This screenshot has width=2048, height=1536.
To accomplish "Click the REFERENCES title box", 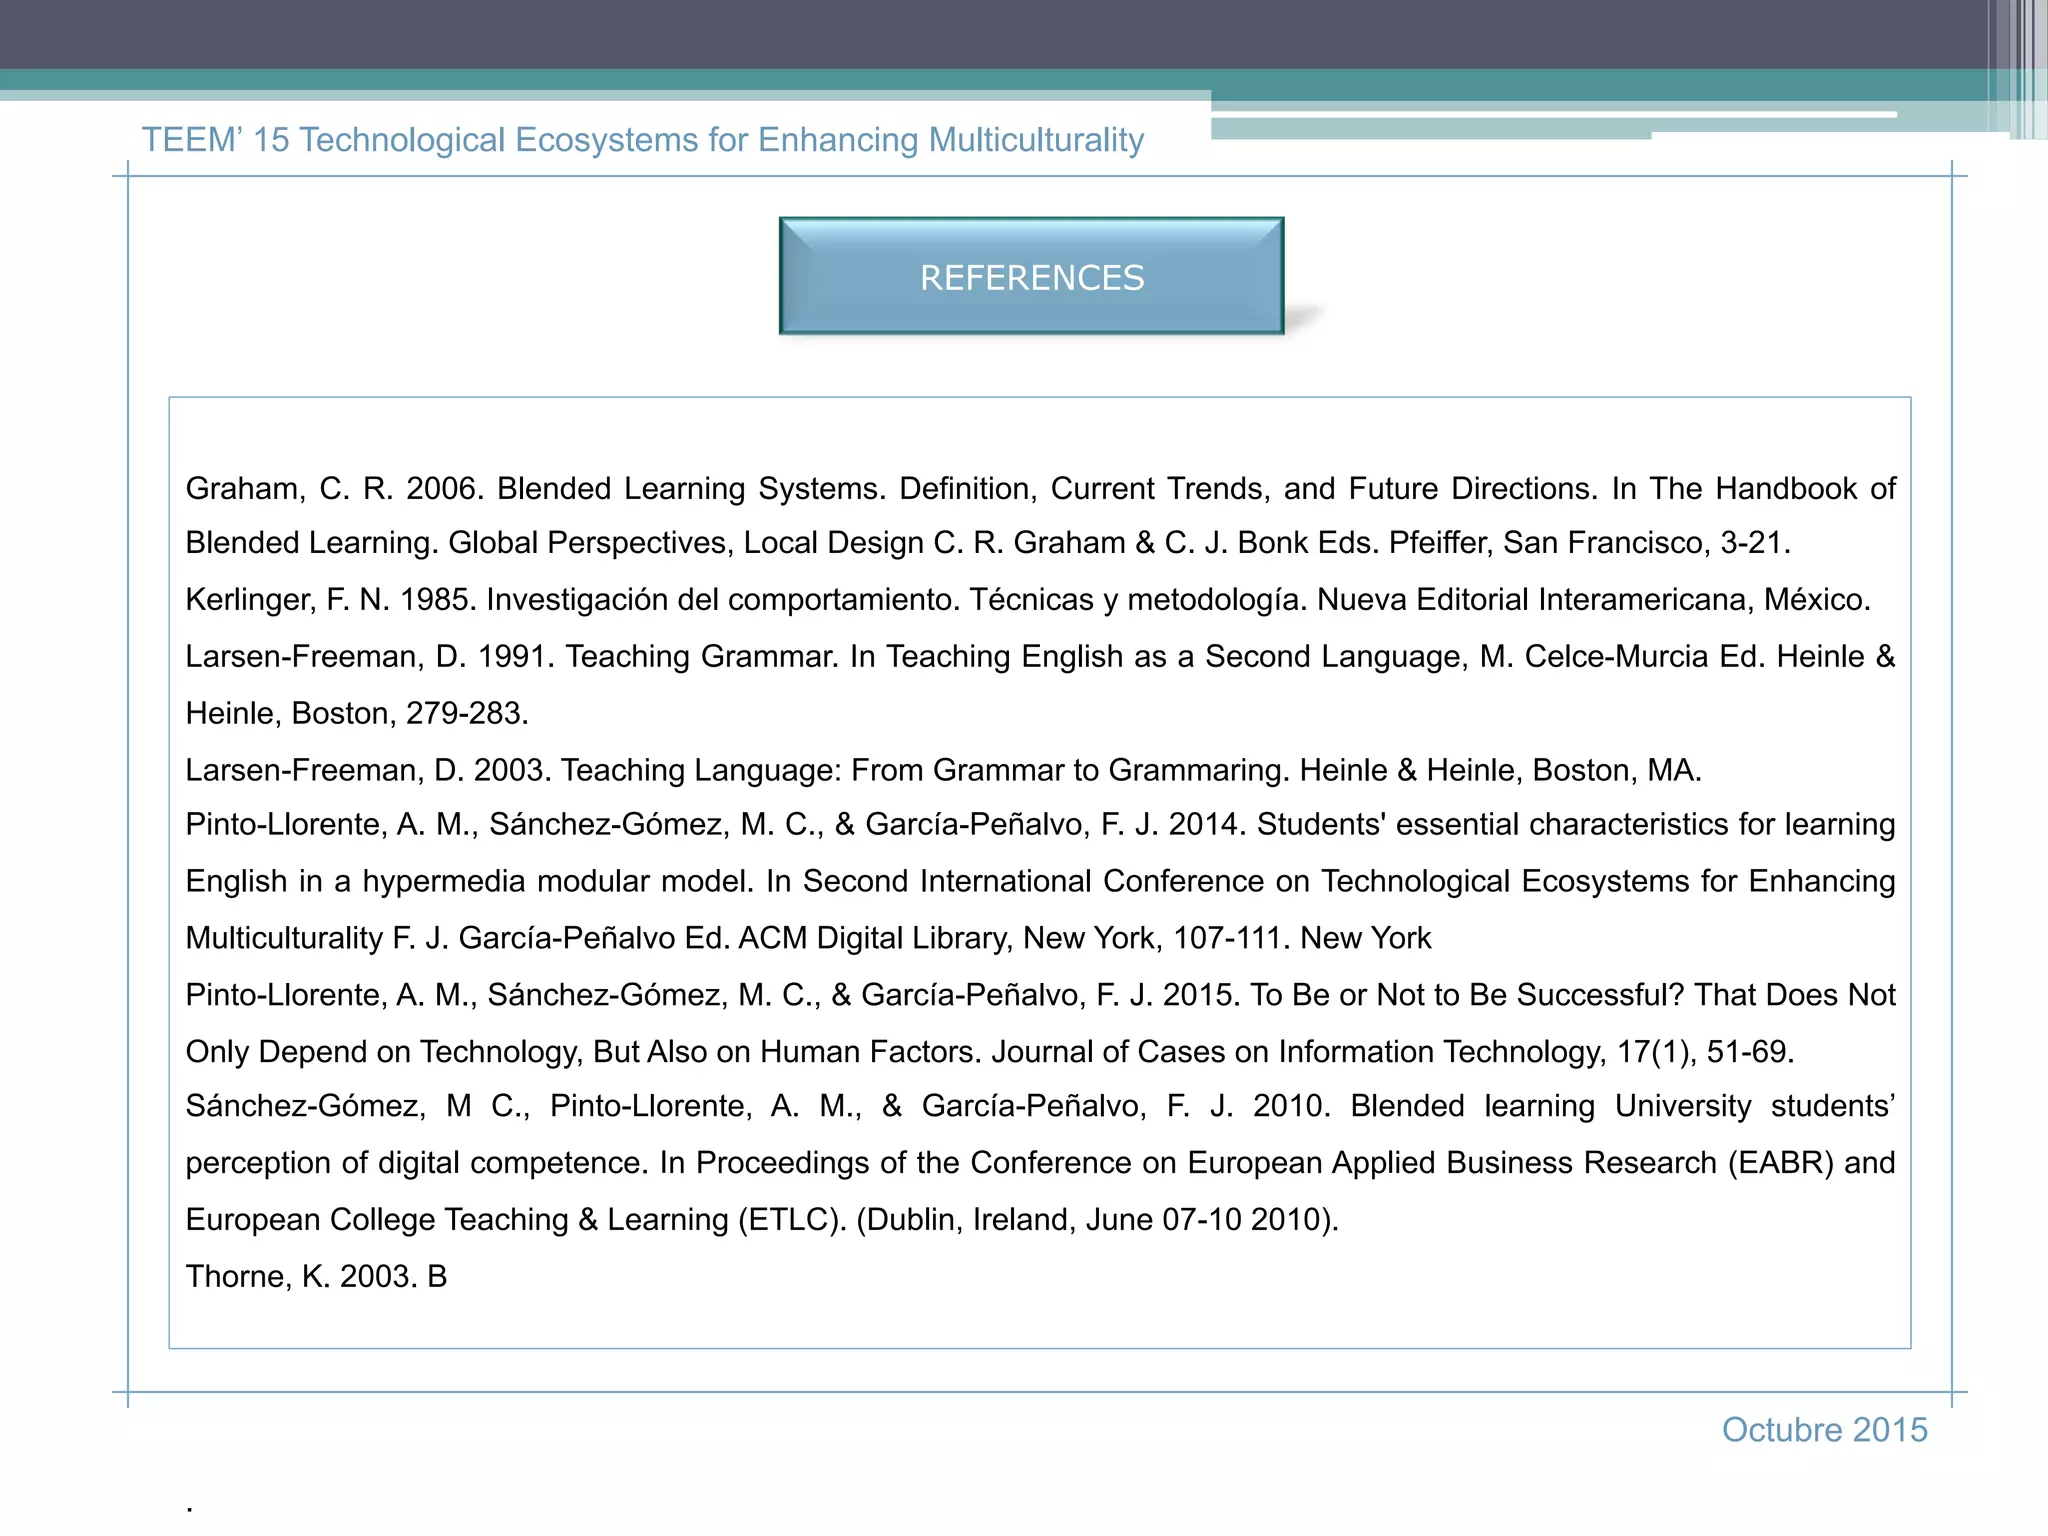I will 1031,276.
